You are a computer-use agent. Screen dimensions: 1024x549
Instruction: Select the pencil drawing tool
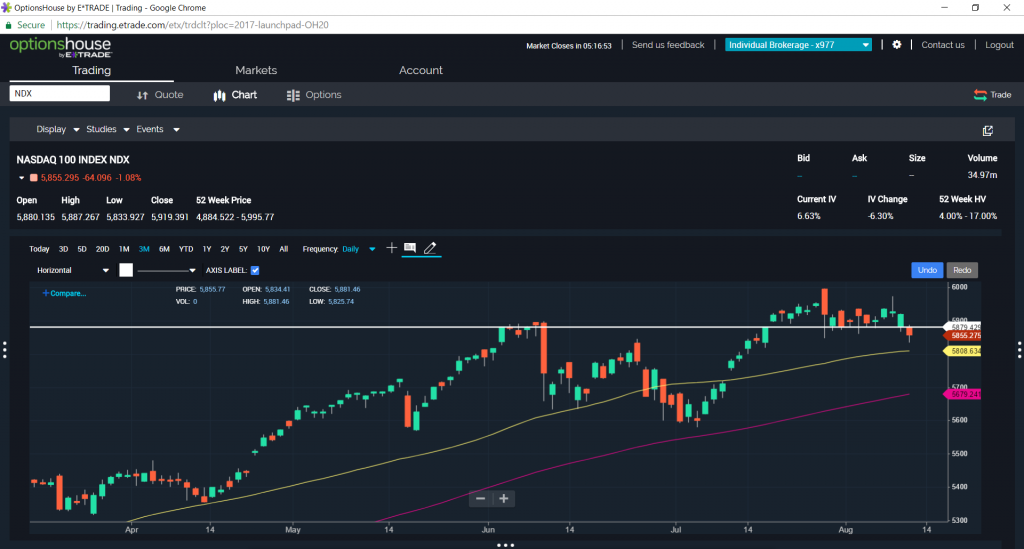(x=430, y=248)
